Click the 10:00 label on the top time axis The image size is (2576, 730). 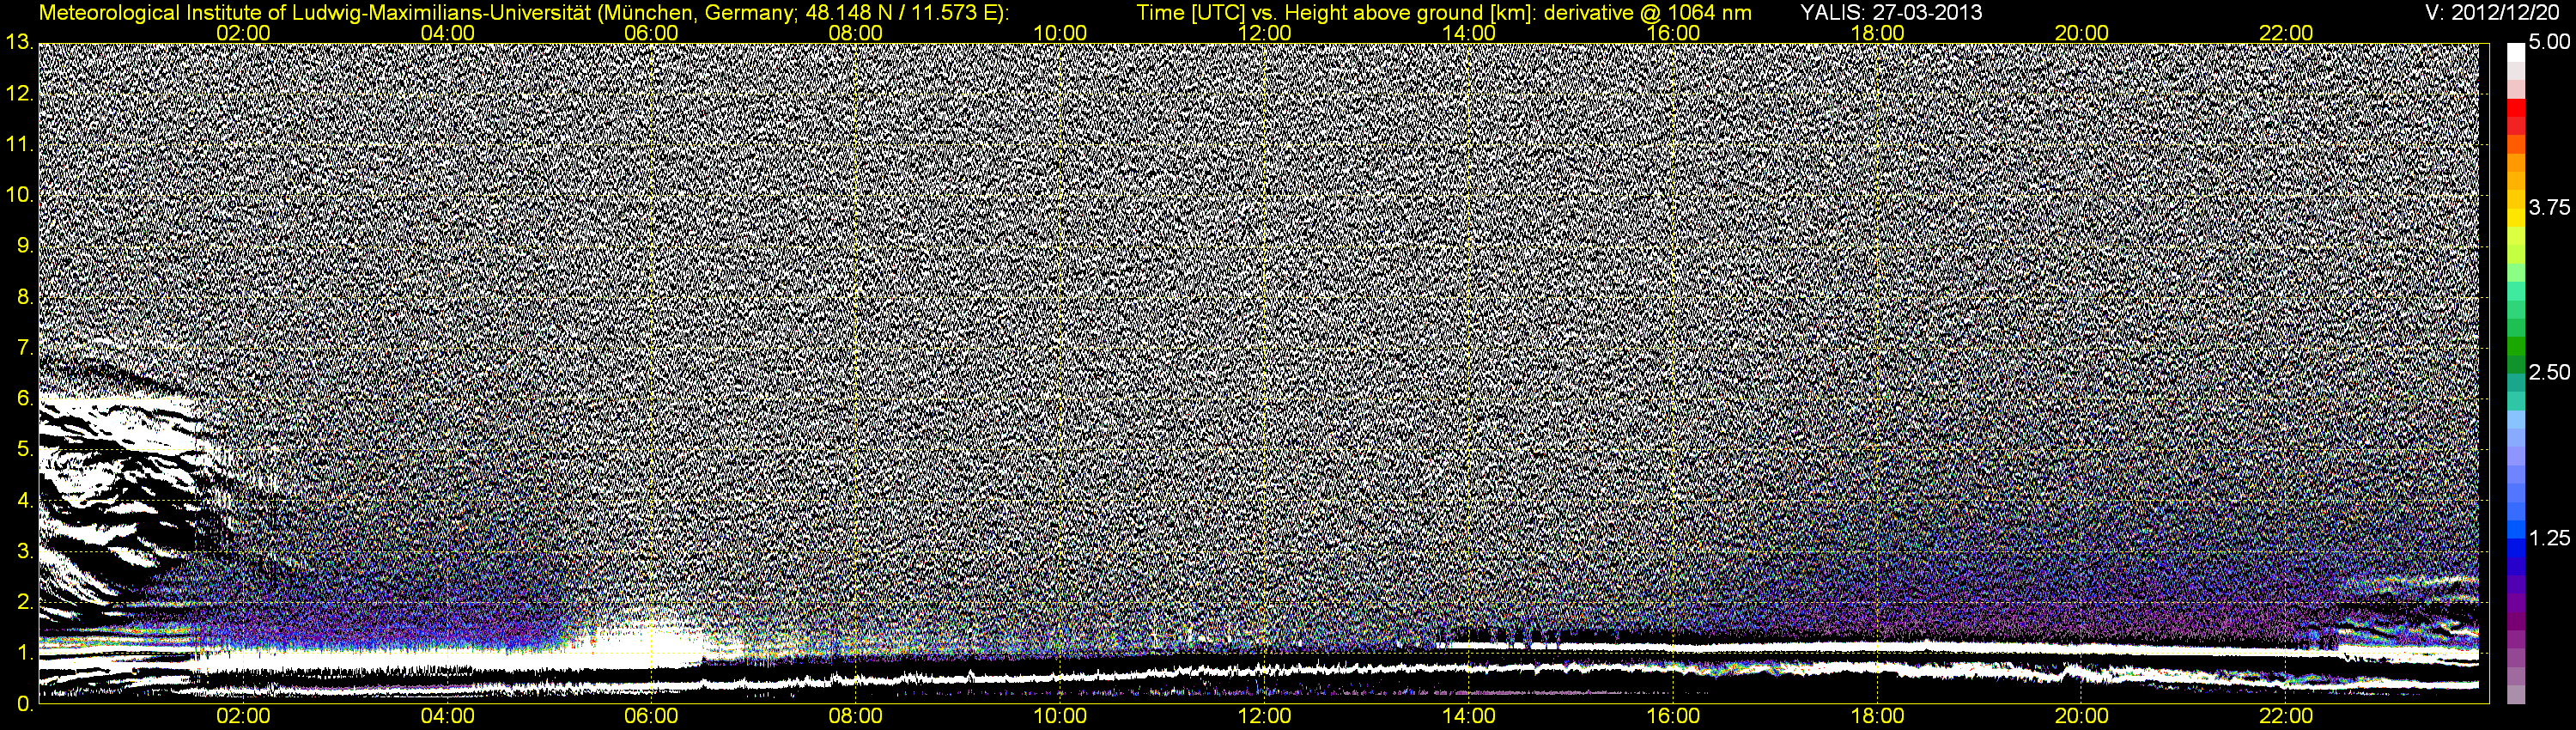1060,33
